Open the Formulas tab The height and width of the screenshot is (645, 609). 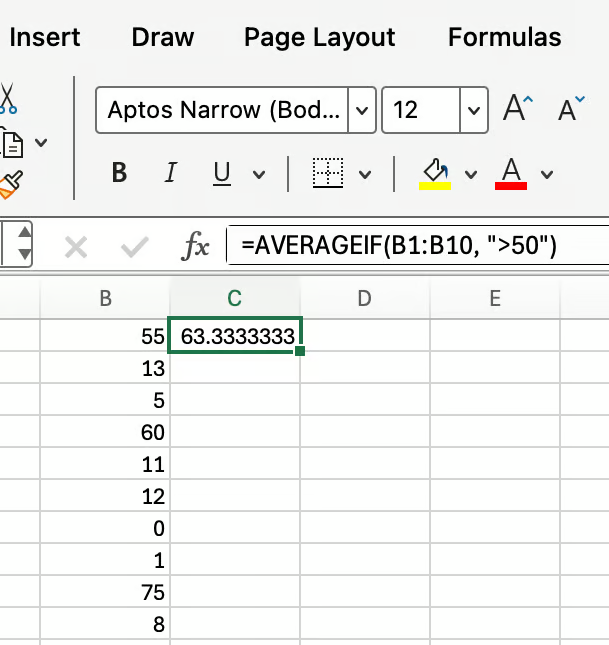click(x=504, y=37)
